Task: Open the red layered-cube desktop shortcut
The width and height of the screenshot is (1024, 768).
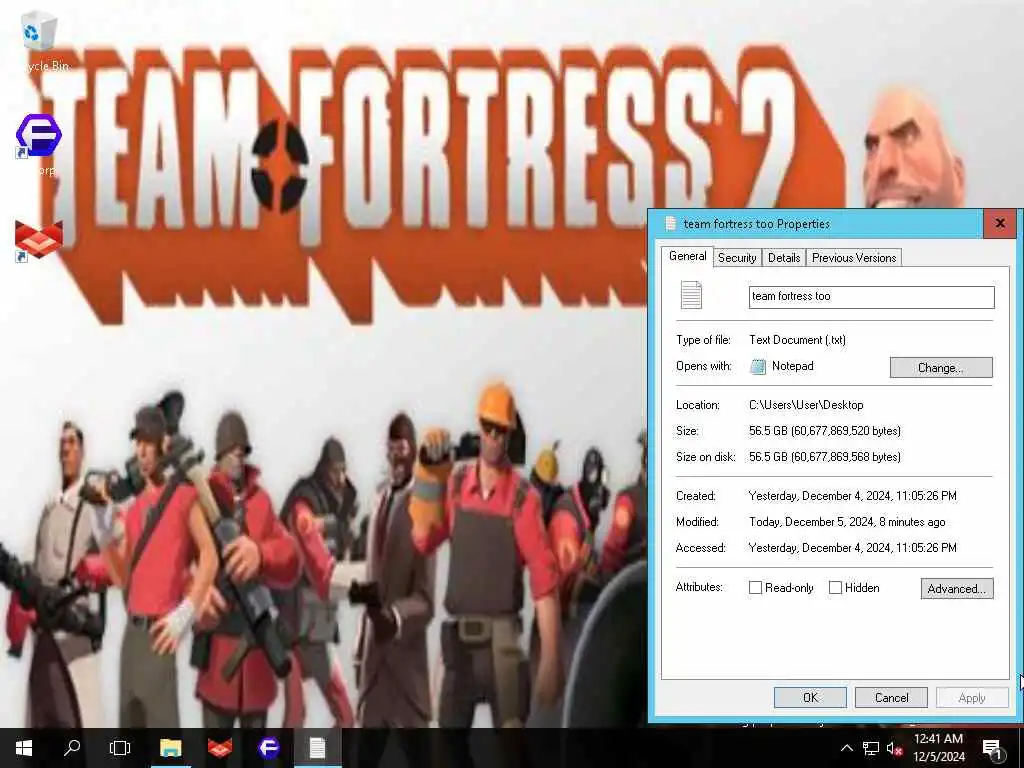Action: (39, 240)
